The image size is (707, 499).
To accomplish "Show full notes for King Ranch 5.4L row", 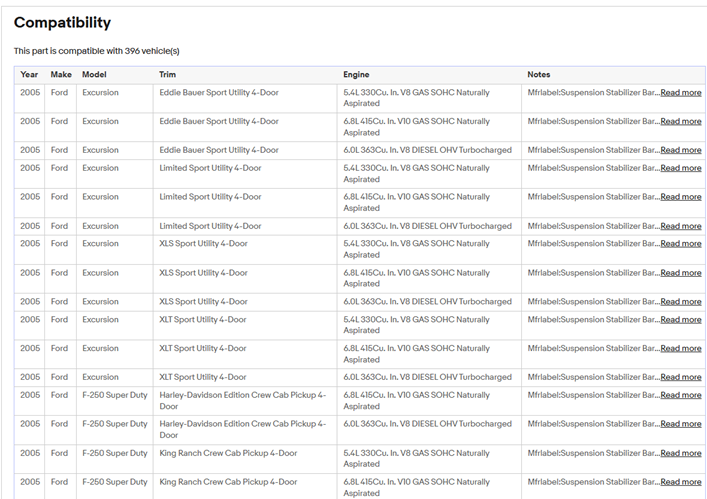I will 680,454.
